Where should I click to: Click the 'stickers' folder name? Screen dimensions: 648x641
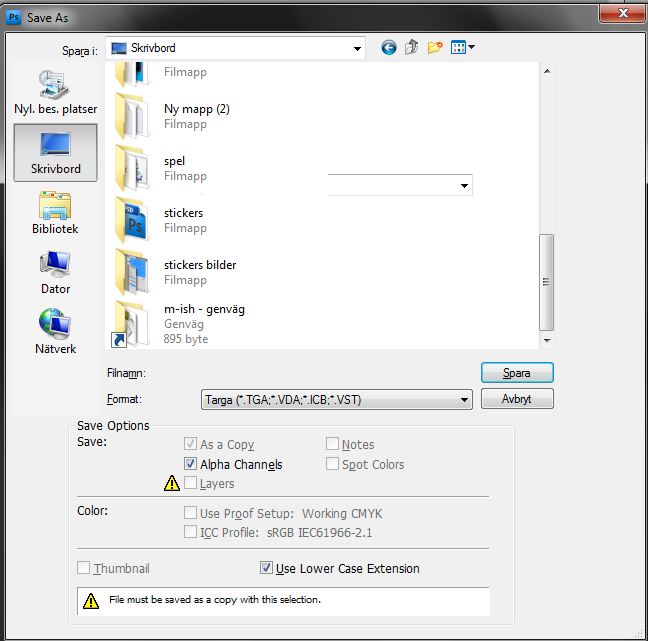click(x=183, y=213)
